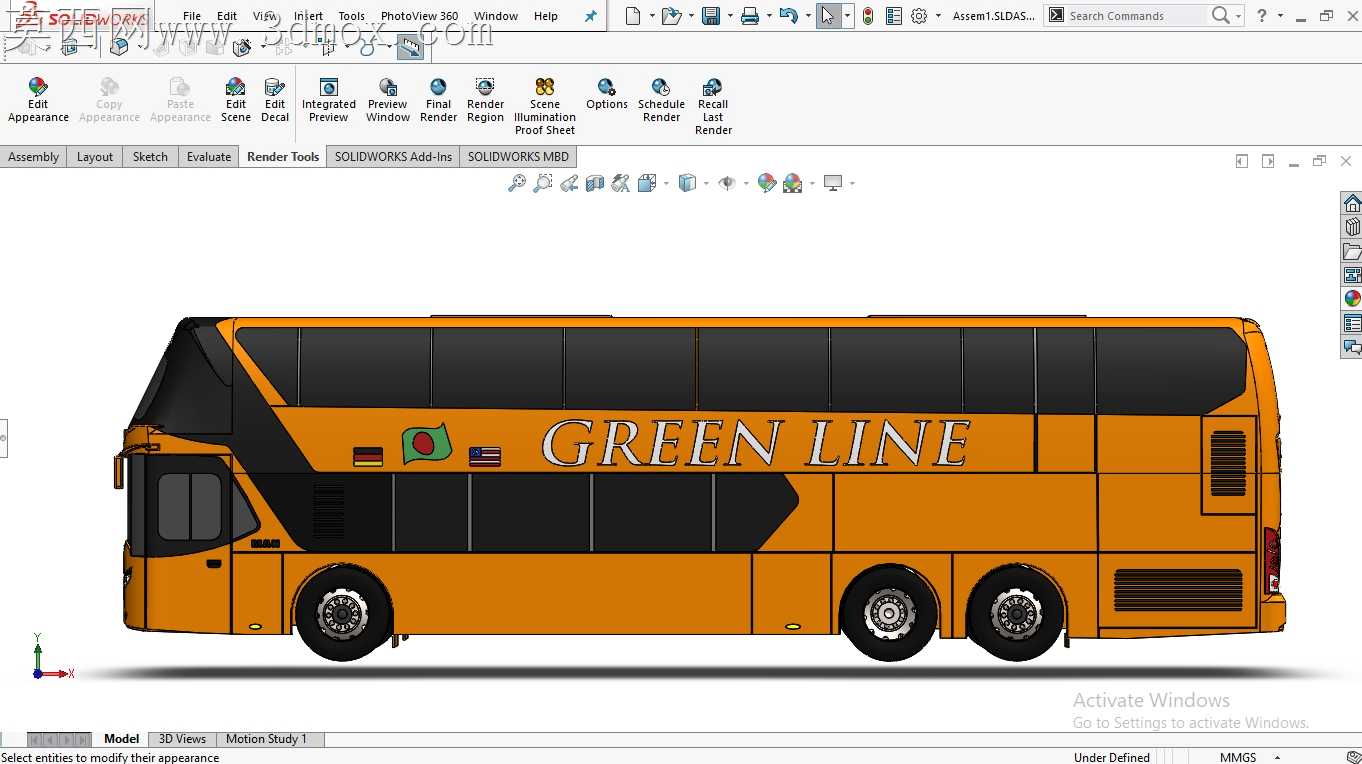This screenshot has height=764, width=1362.
Task: Open the Tools menu
Action: point(351,16)
